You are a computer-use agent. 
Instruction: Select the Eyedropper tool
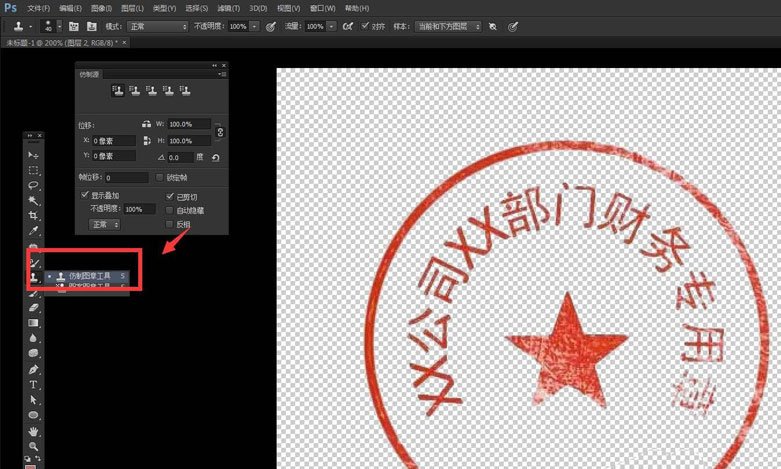[x=33, y=230]
